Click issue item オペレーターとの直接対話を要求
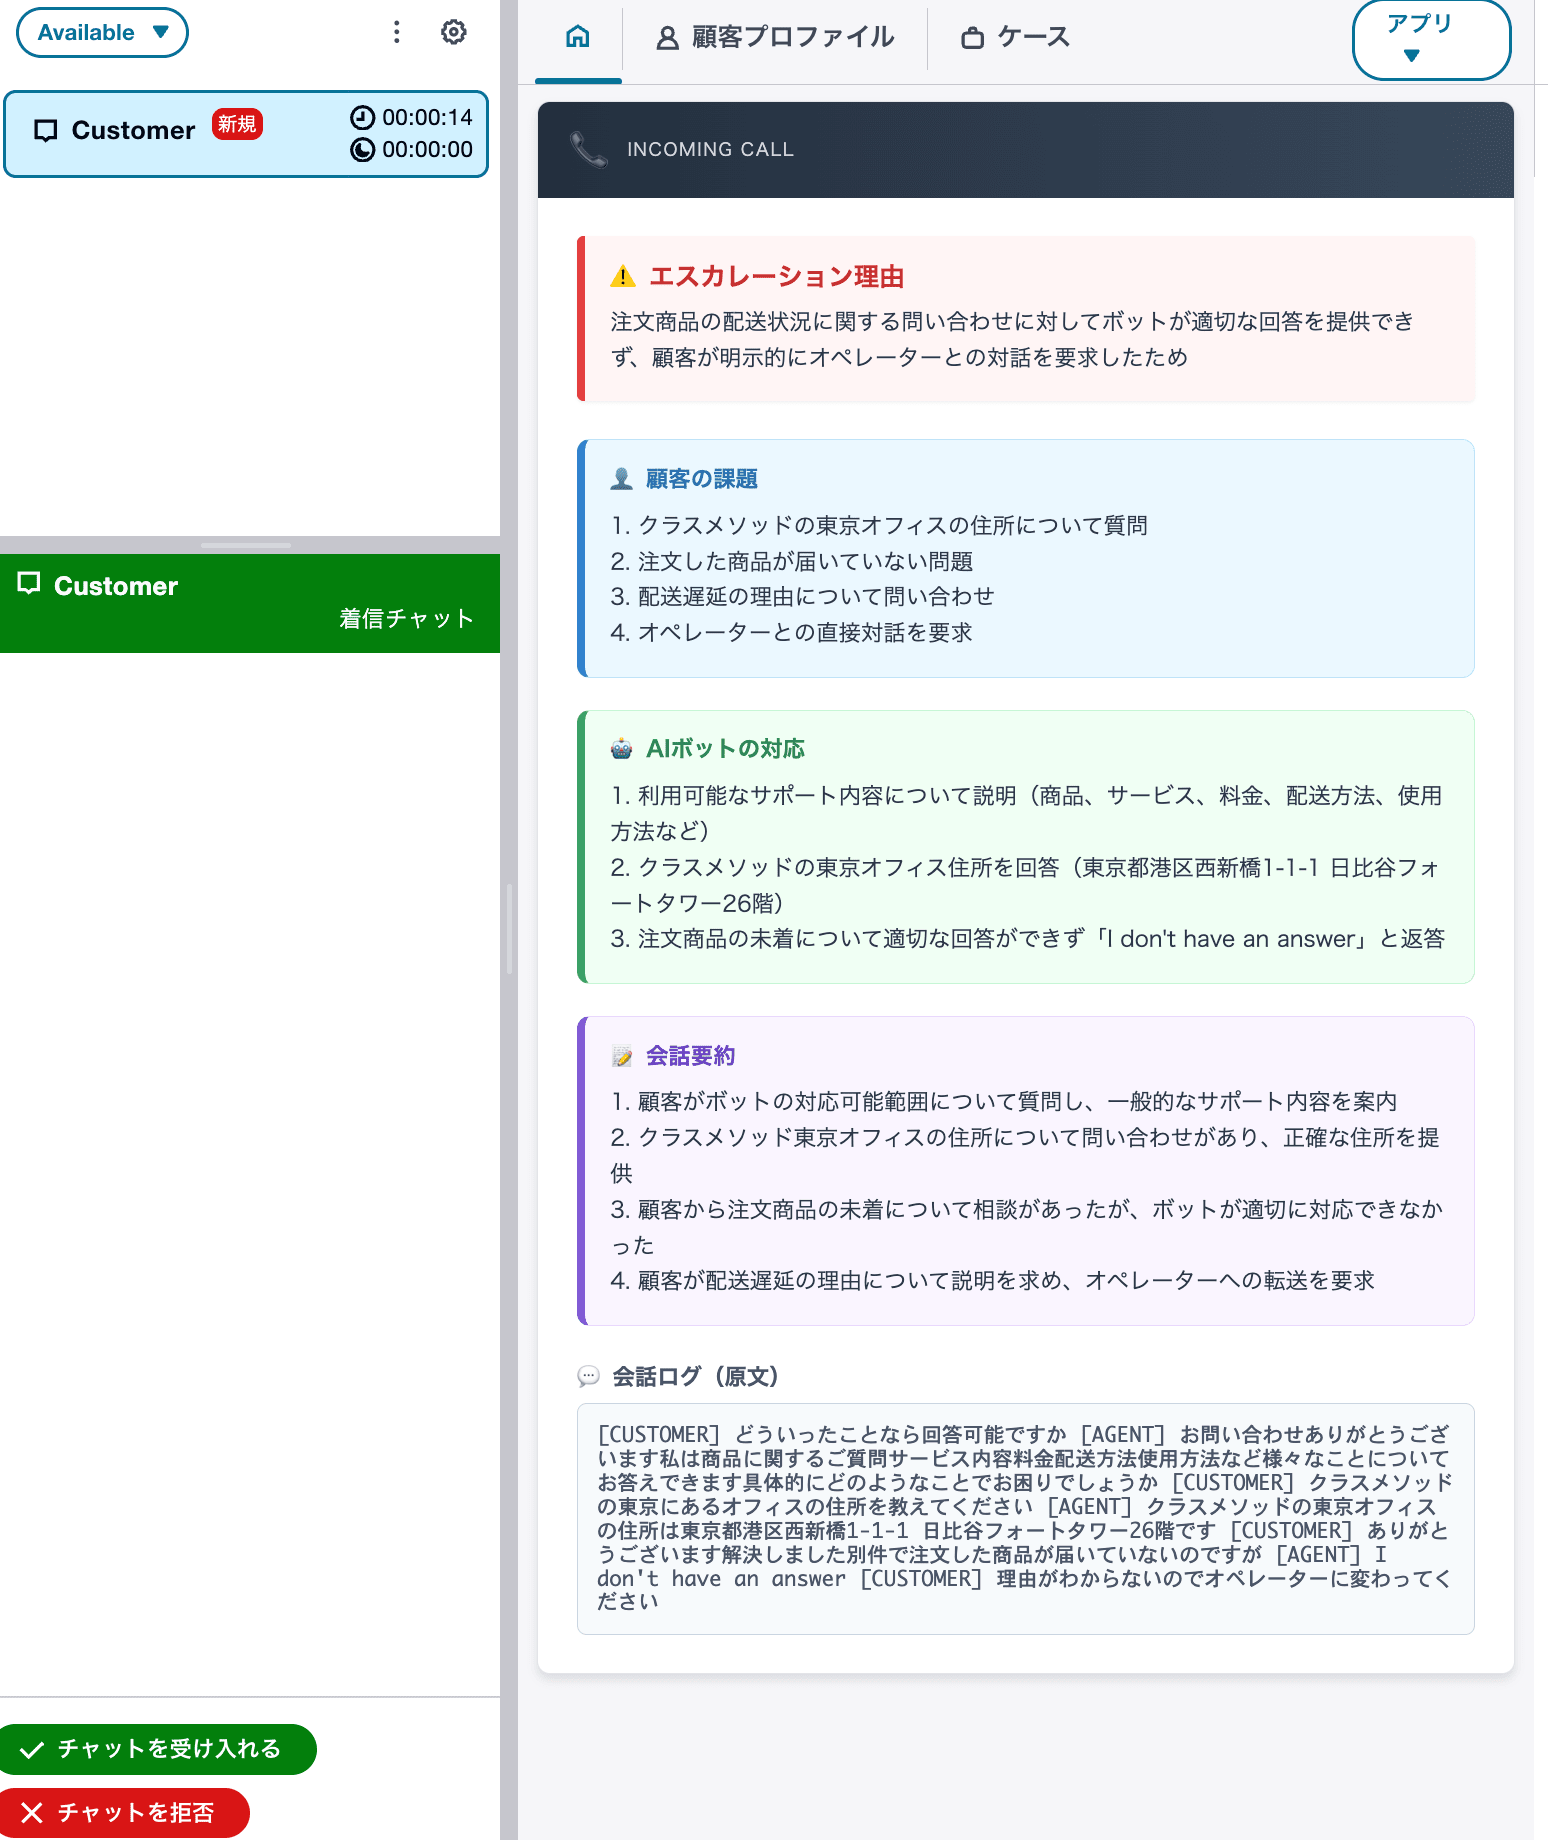The width and height of the screenshot is (1548, 1840). tap(792, 633)
